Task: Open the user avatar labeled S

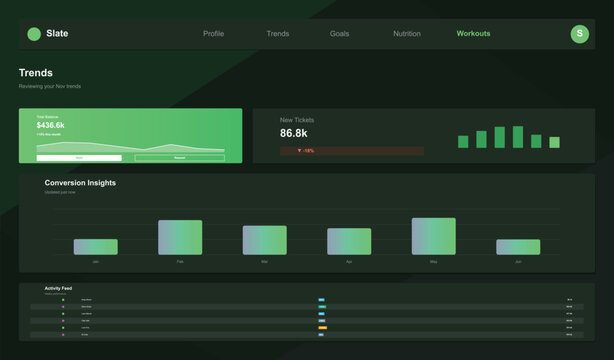Action: coord(580,34)
